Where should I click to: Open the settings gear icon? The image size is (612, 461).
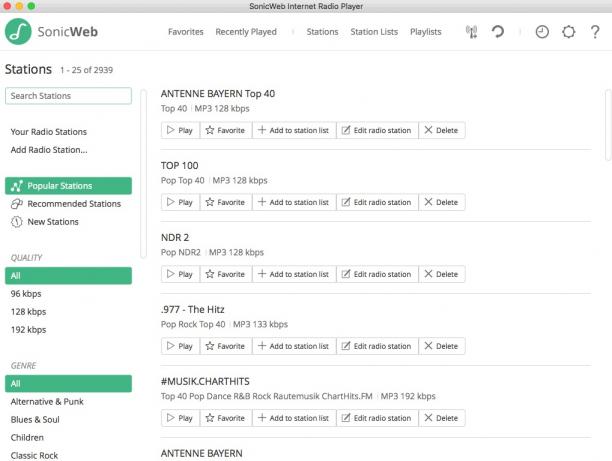[568, 32]
